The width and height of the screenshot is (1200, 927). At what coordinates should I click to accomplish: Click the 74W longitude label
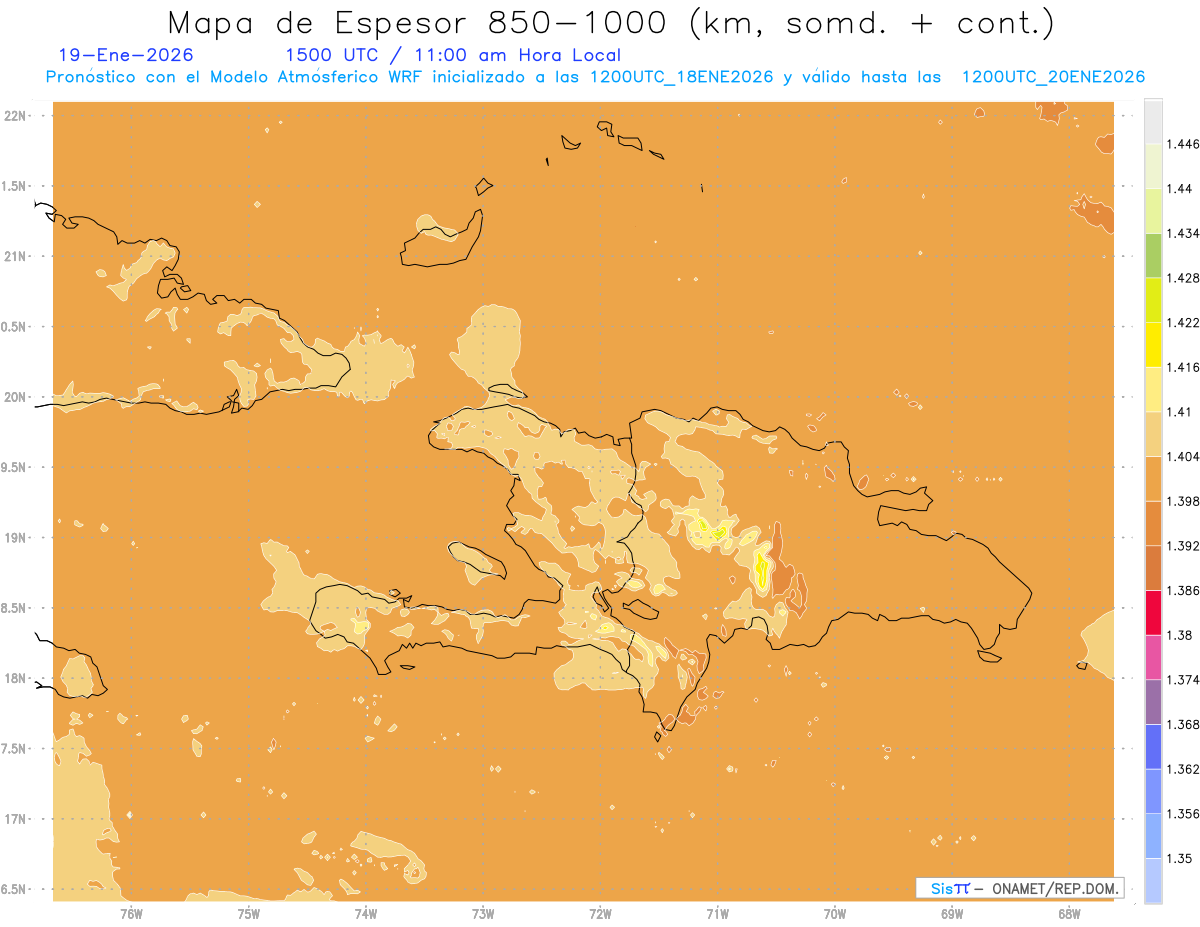366,914
